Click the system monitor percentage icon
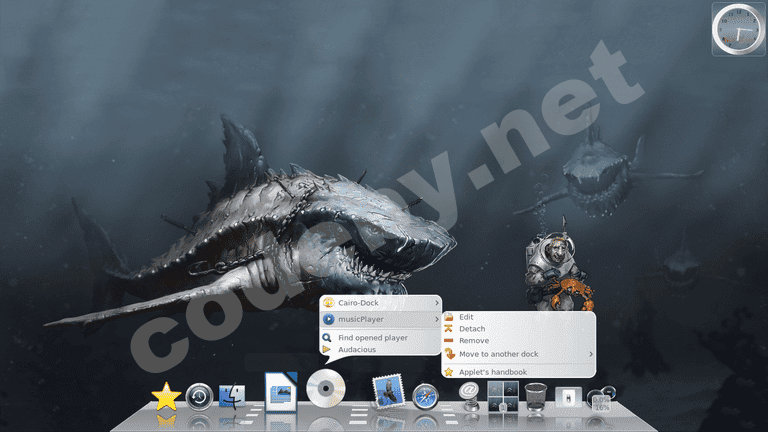 (601, 401)
